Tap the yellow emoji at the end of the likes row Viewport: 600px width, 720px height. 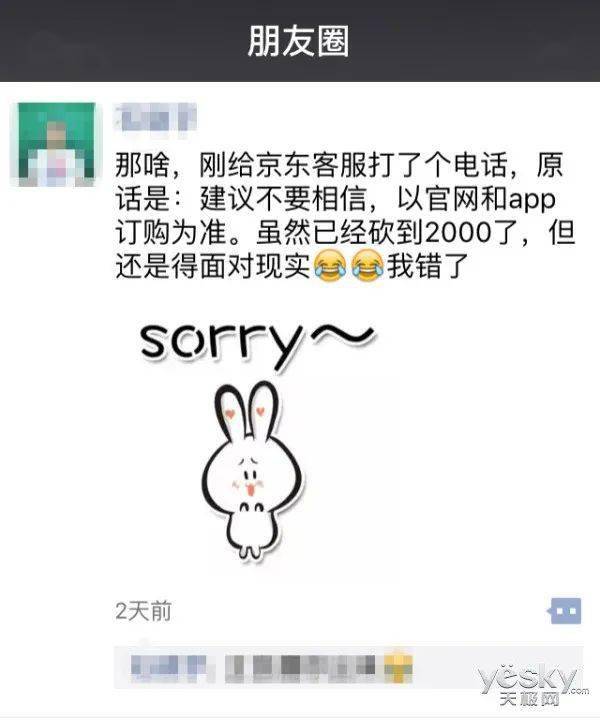pos(398,667)
